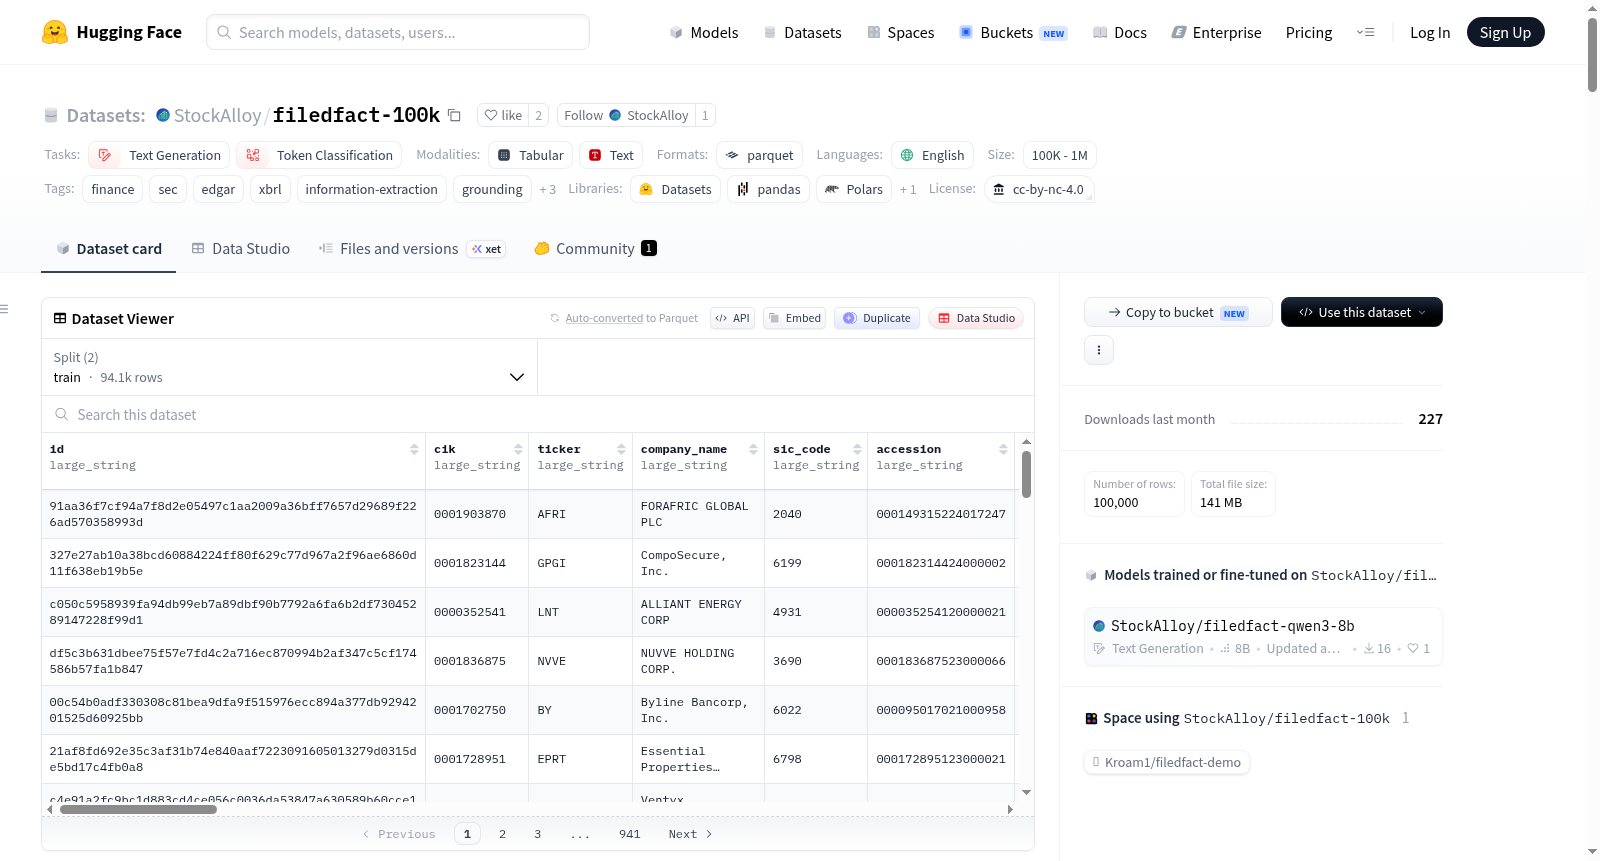The height and width of the screenshot is (861, 1600).
Task: Expand the +1 more libraries
Action: [908, 189]
